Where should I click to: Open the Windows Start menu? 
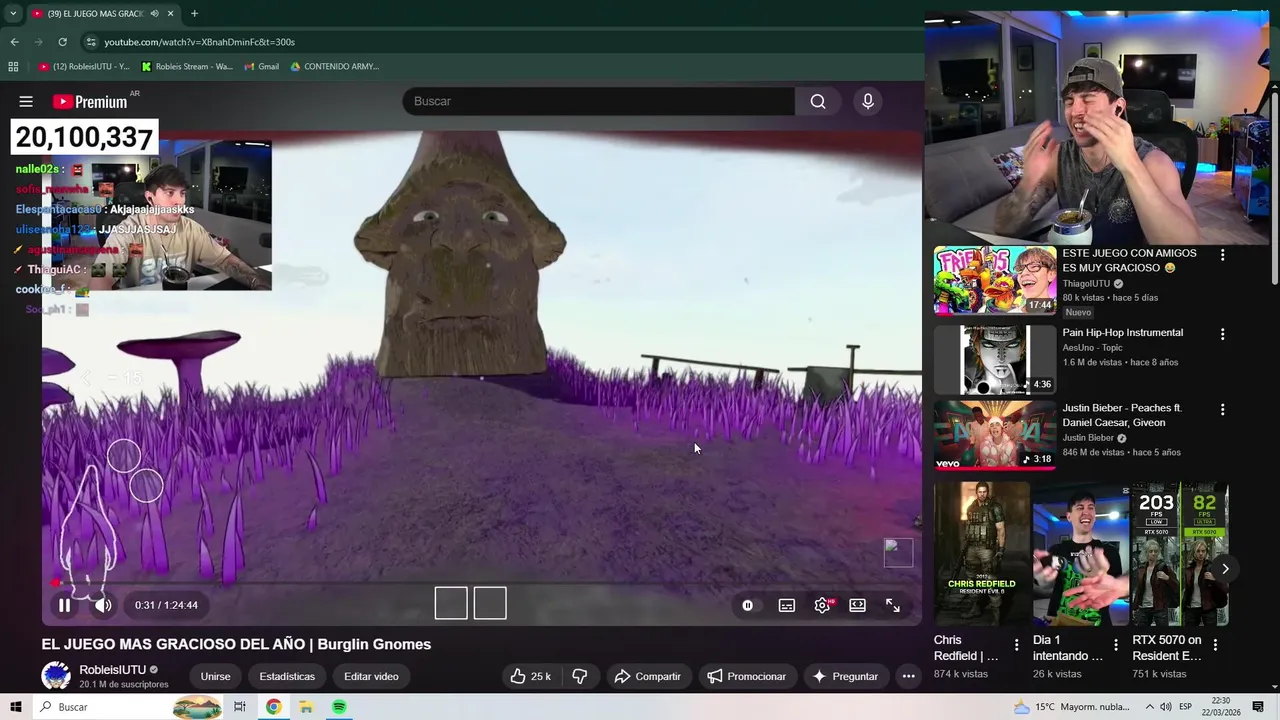[x=15, y=707]
